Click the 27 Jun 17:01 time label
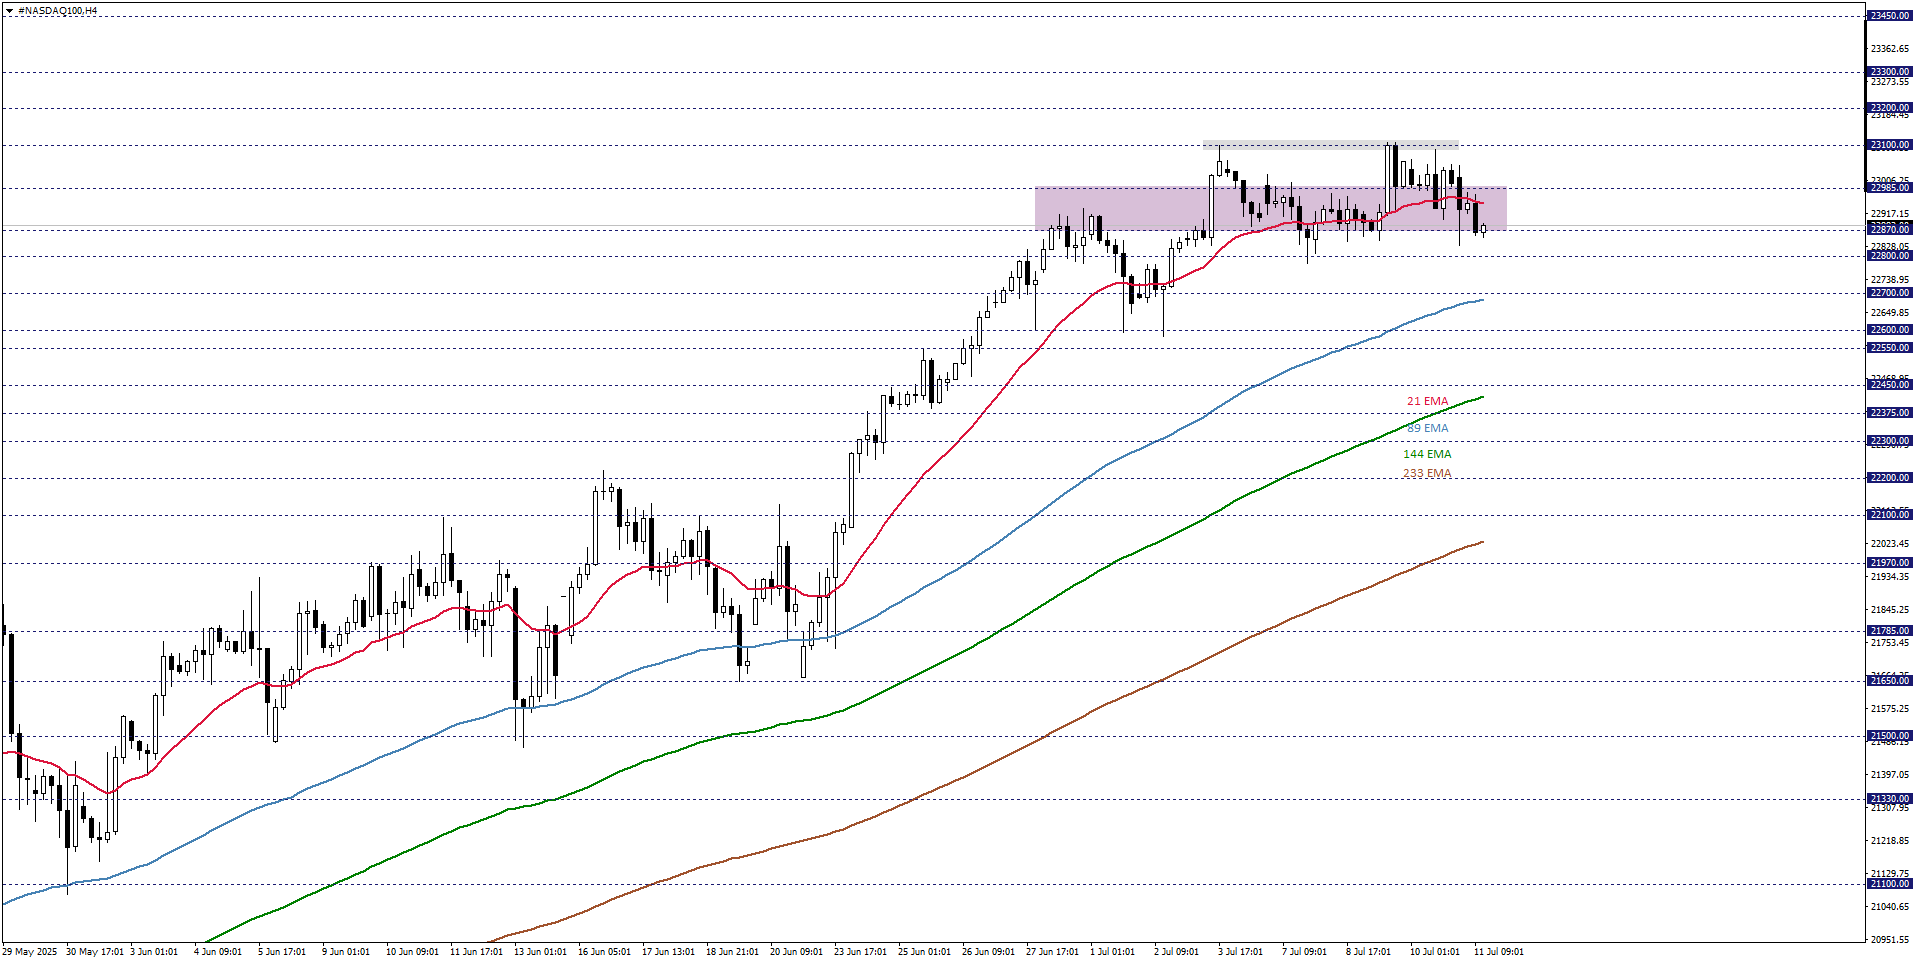The width and height of the screenshot is (1916, 963). pyautogui.click(x=1053, y=952)
